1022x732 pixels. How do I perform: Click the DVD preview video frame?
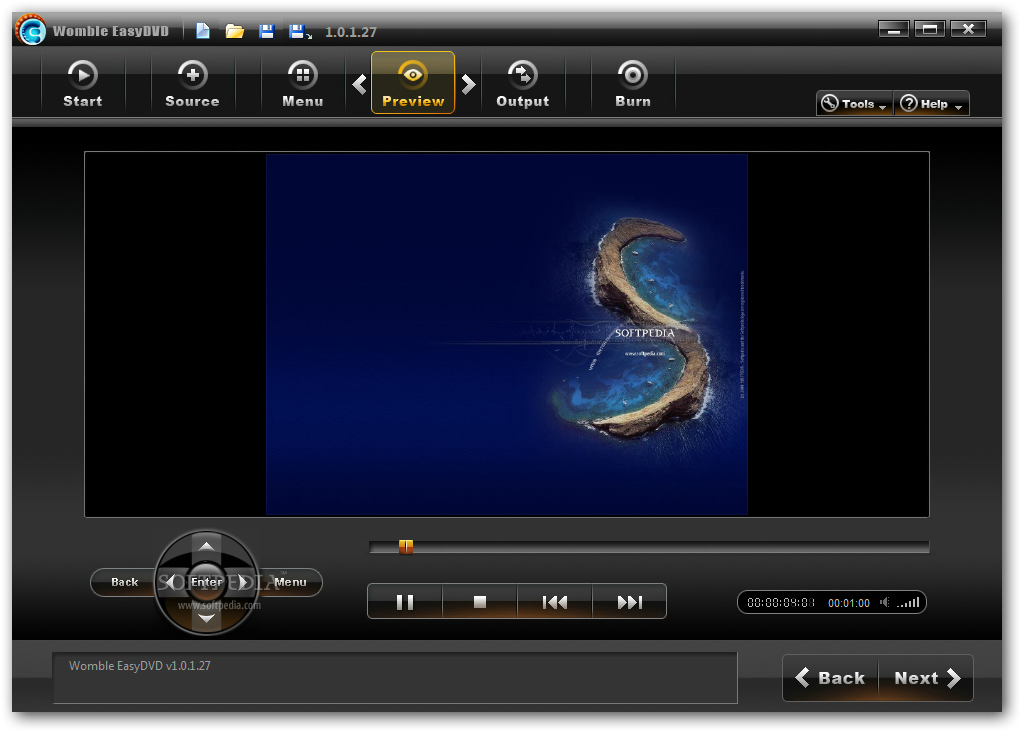[x=506, y=334]
